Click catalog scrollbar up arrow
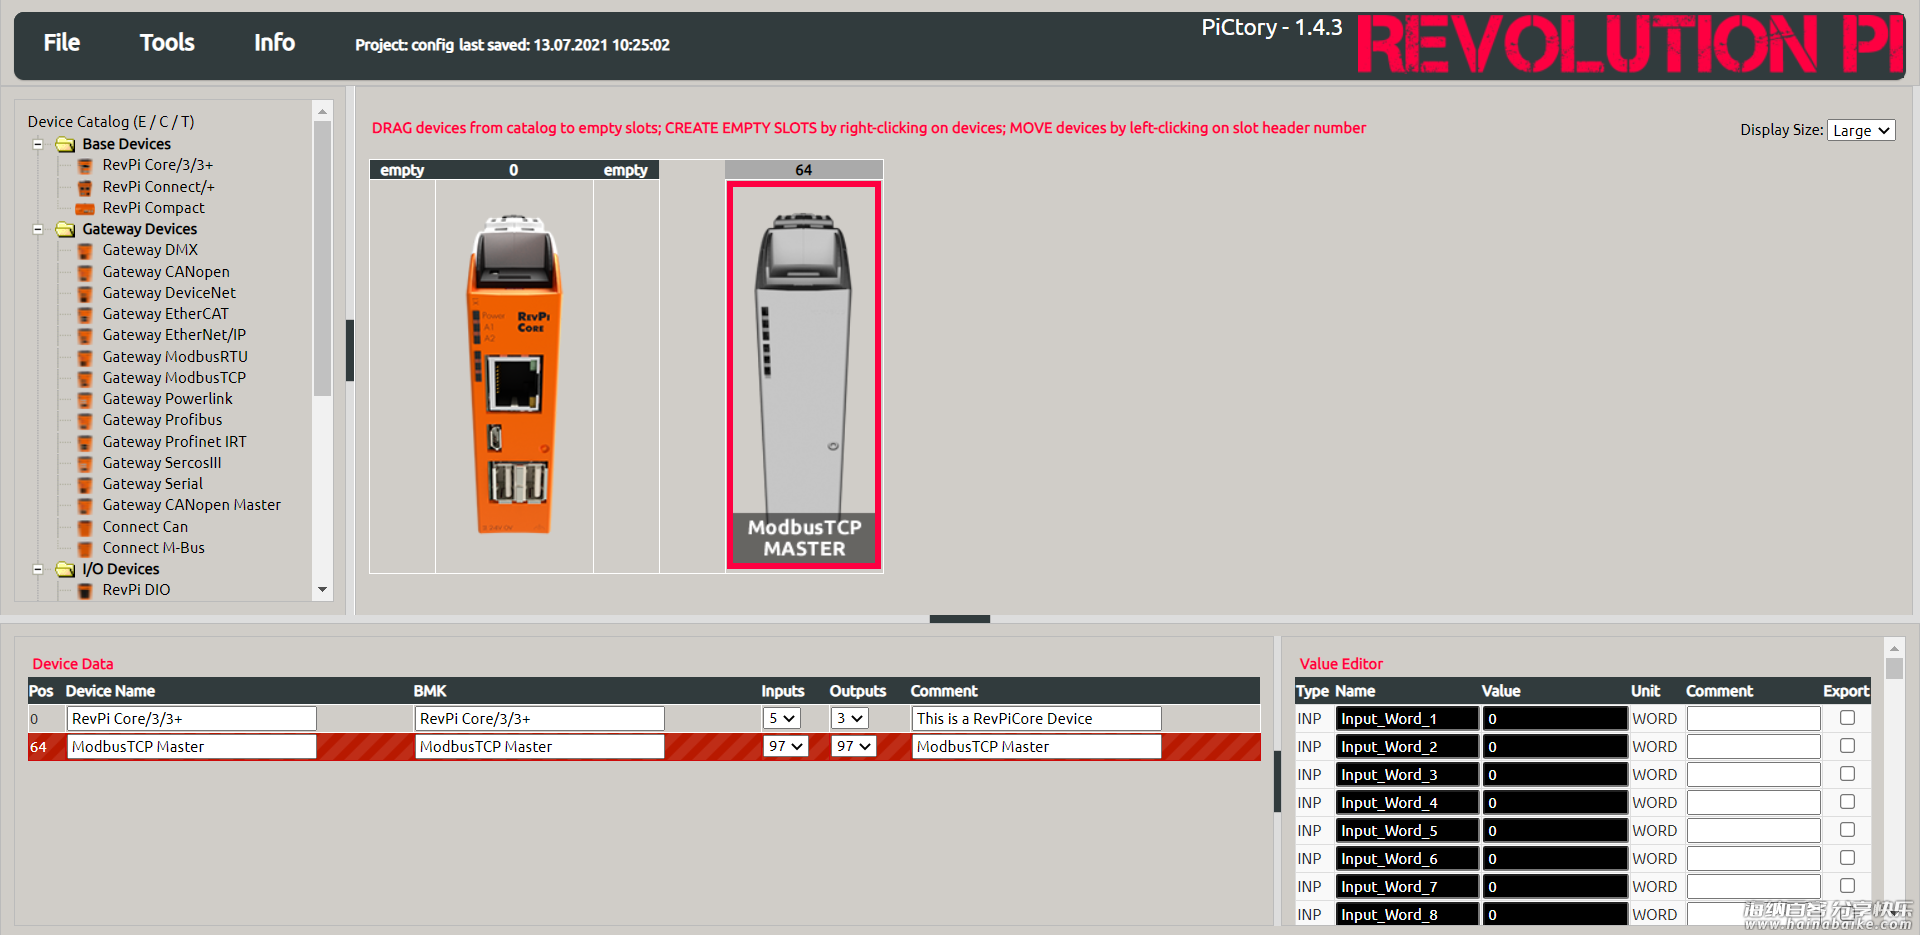The image size is (1920, 935). pos(322,110)
